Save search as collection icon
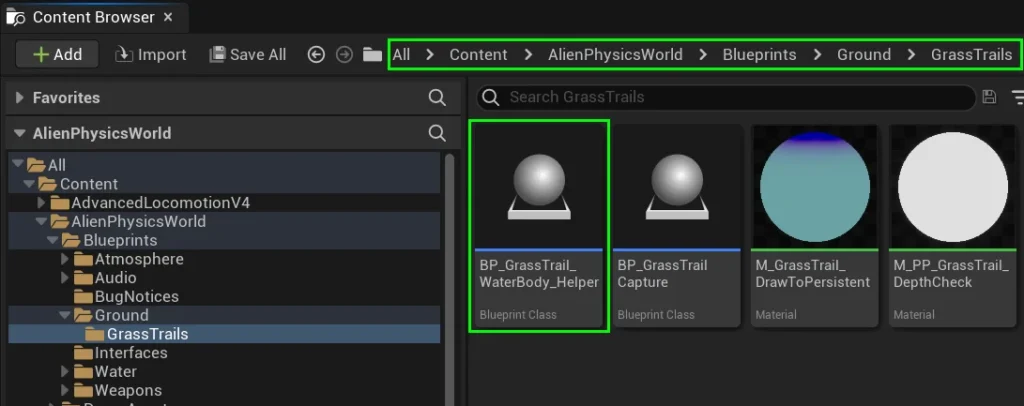This screenshot has width=1024, height=406. coord(989,97)
